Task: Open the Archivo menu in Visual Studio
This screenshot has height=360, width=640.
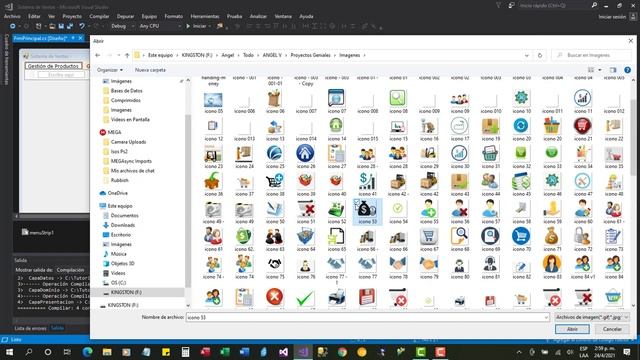Action: pyautogui.click(x=12, y=16)
